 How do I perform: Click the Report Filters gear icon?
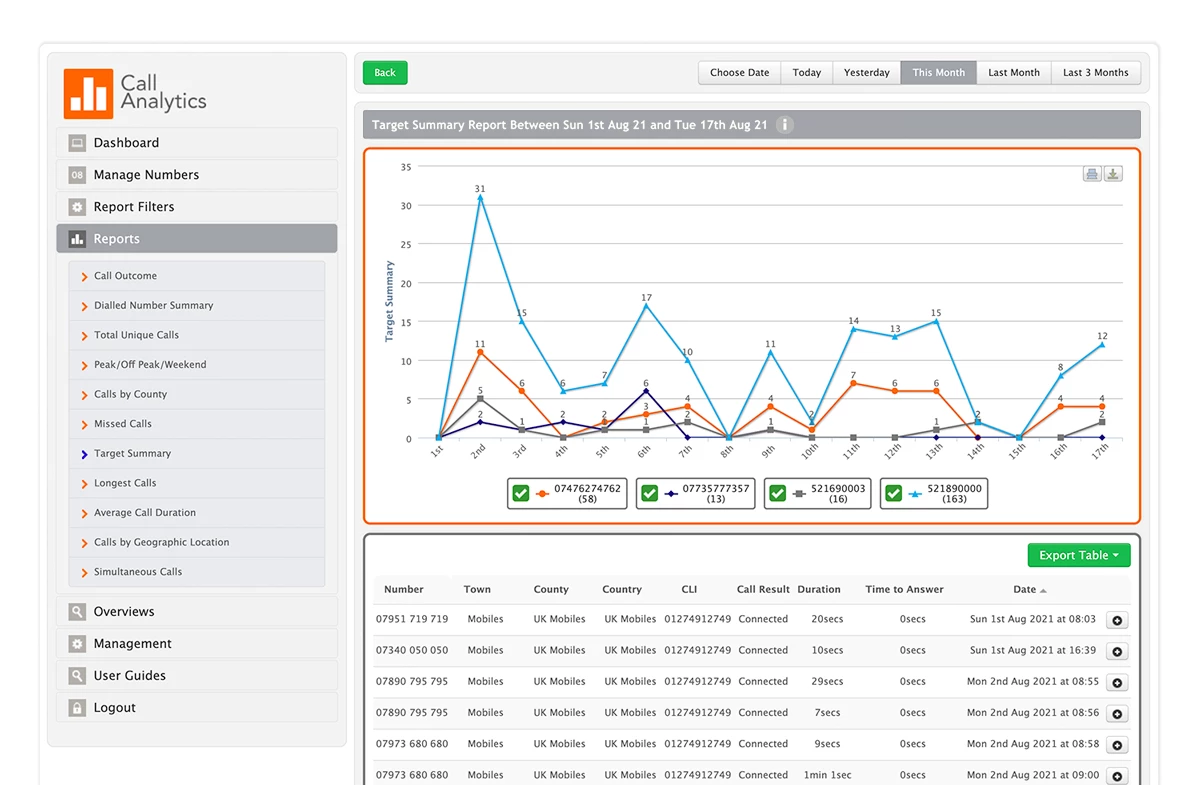click(78, 207)
